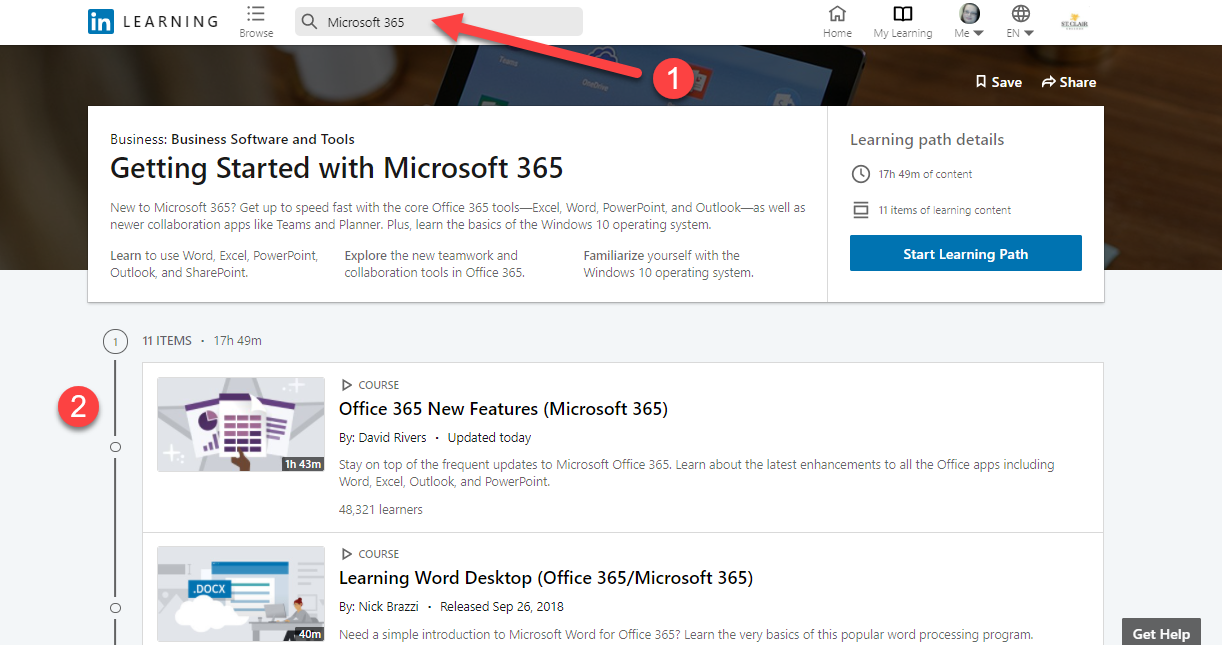Expand the Me profile dropdown
The width and height of the screenshot is (1222, 645).
tap(969, 21)
